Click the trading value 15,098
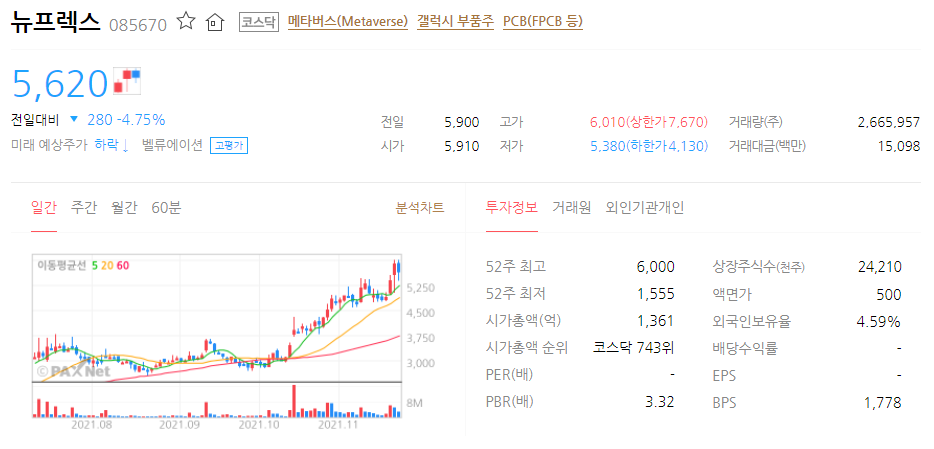The height and width of the screenshot is (449, 934). point(899,145)
